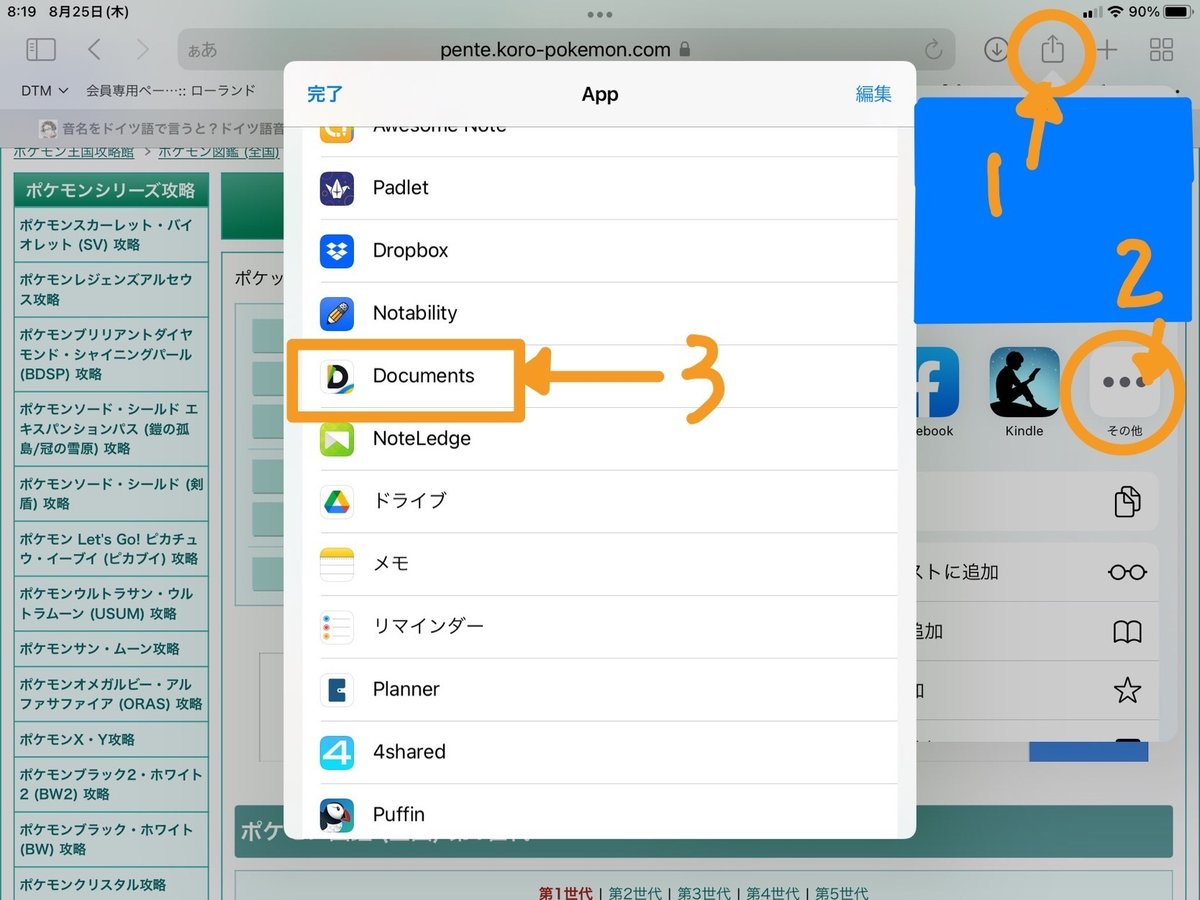Viewport: 1200px width, 900px height.
Task: Tap copy action icon in share sheet
Action: tap(1127, 501)
